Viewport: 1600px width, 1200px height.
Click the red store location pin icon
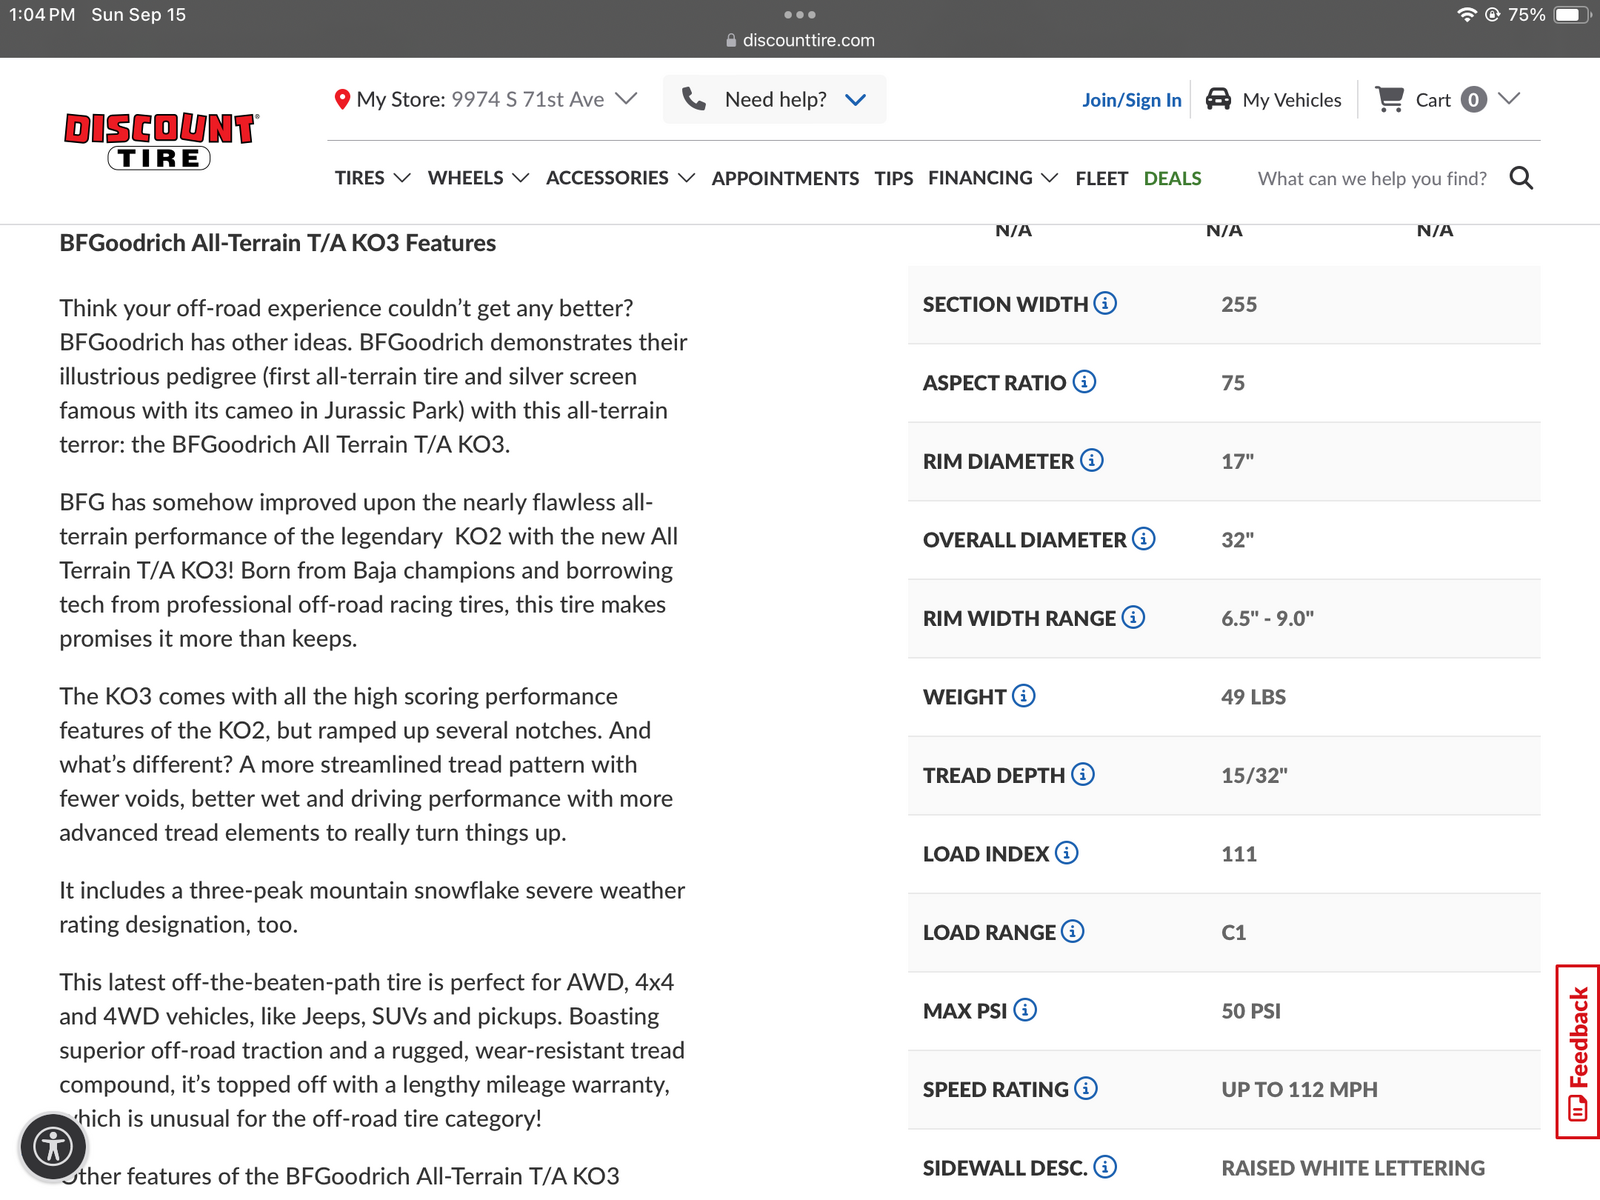[342, 100]
